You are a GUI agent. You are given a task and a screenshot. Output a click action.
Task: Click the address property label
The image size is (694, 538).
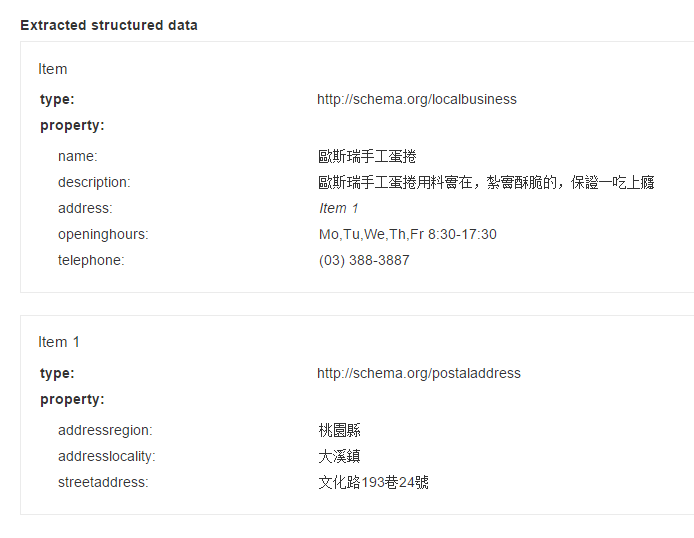85,208
